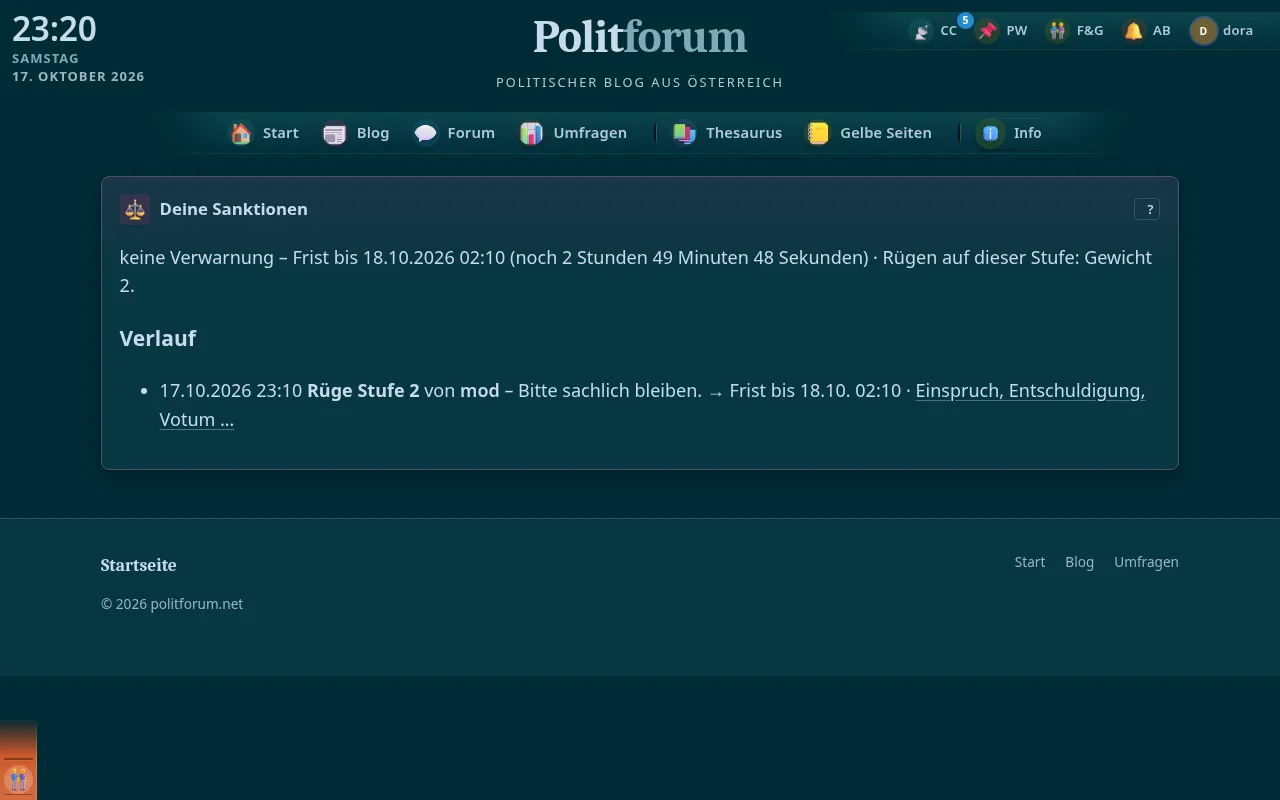Image resolution: width=1280 pixels, height=800 pixels.
Task: Open the orange people widget at the screen edge
Action: point(18,778)
